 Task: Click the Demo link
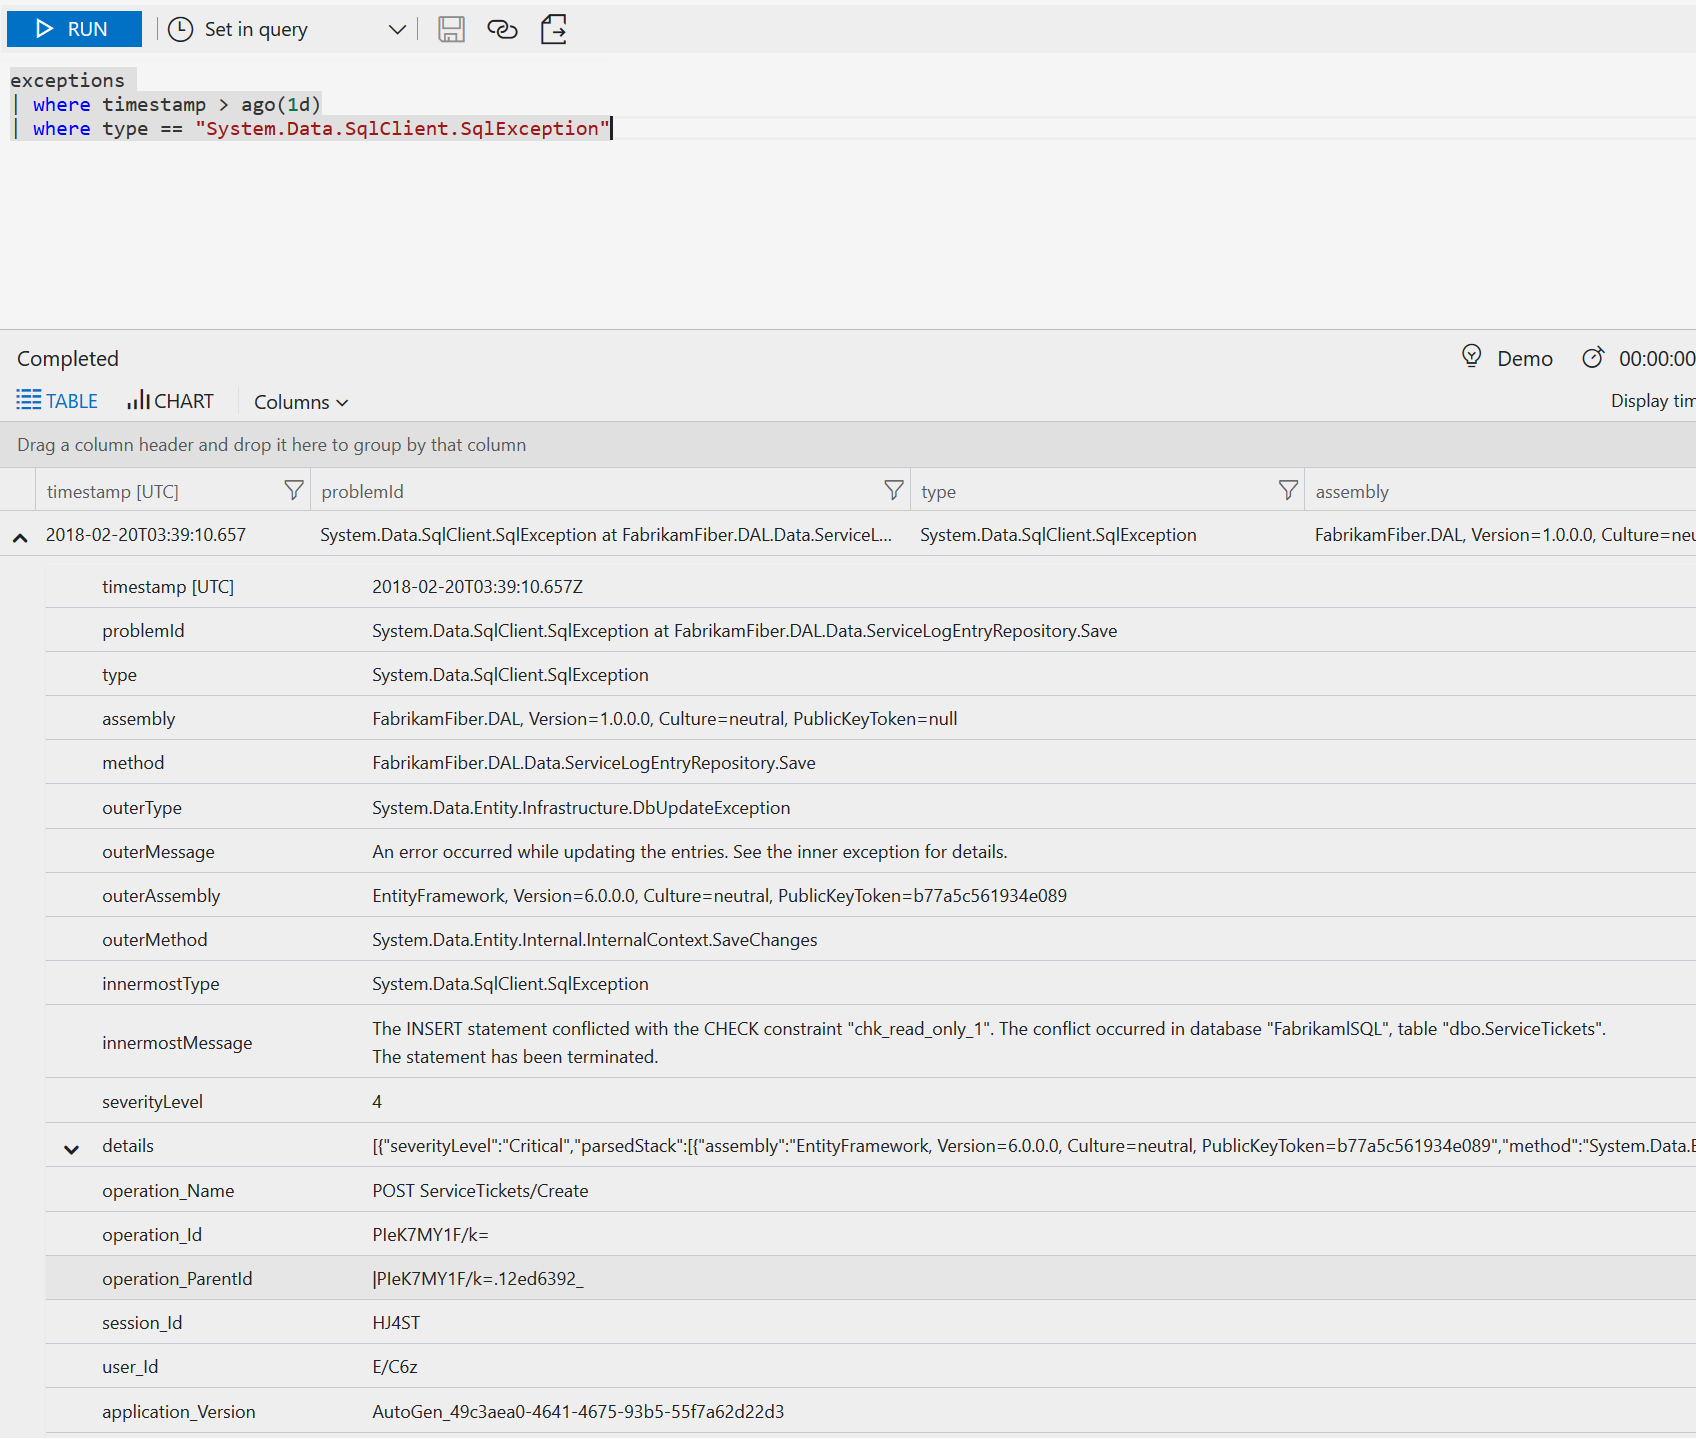click(x=1524, y=357)
